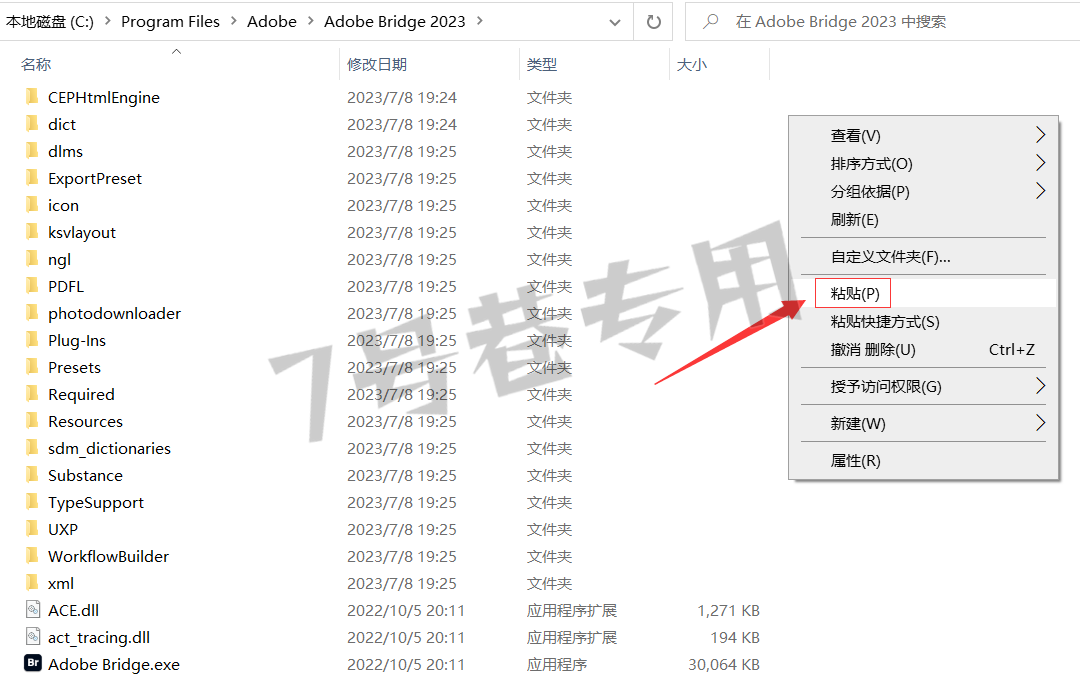Image resolution: width=1080 pixels, height=676 pixels.
Task: Open the 分组依据(P) submenu arrow
Action: point(1040,191)
